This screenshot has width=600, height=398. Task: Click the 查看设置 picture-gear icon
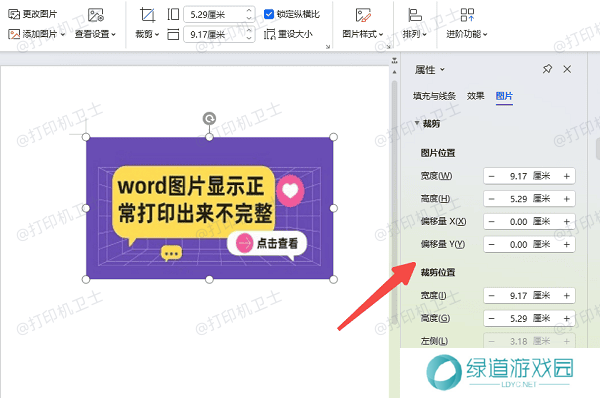(x=96, y=15)
